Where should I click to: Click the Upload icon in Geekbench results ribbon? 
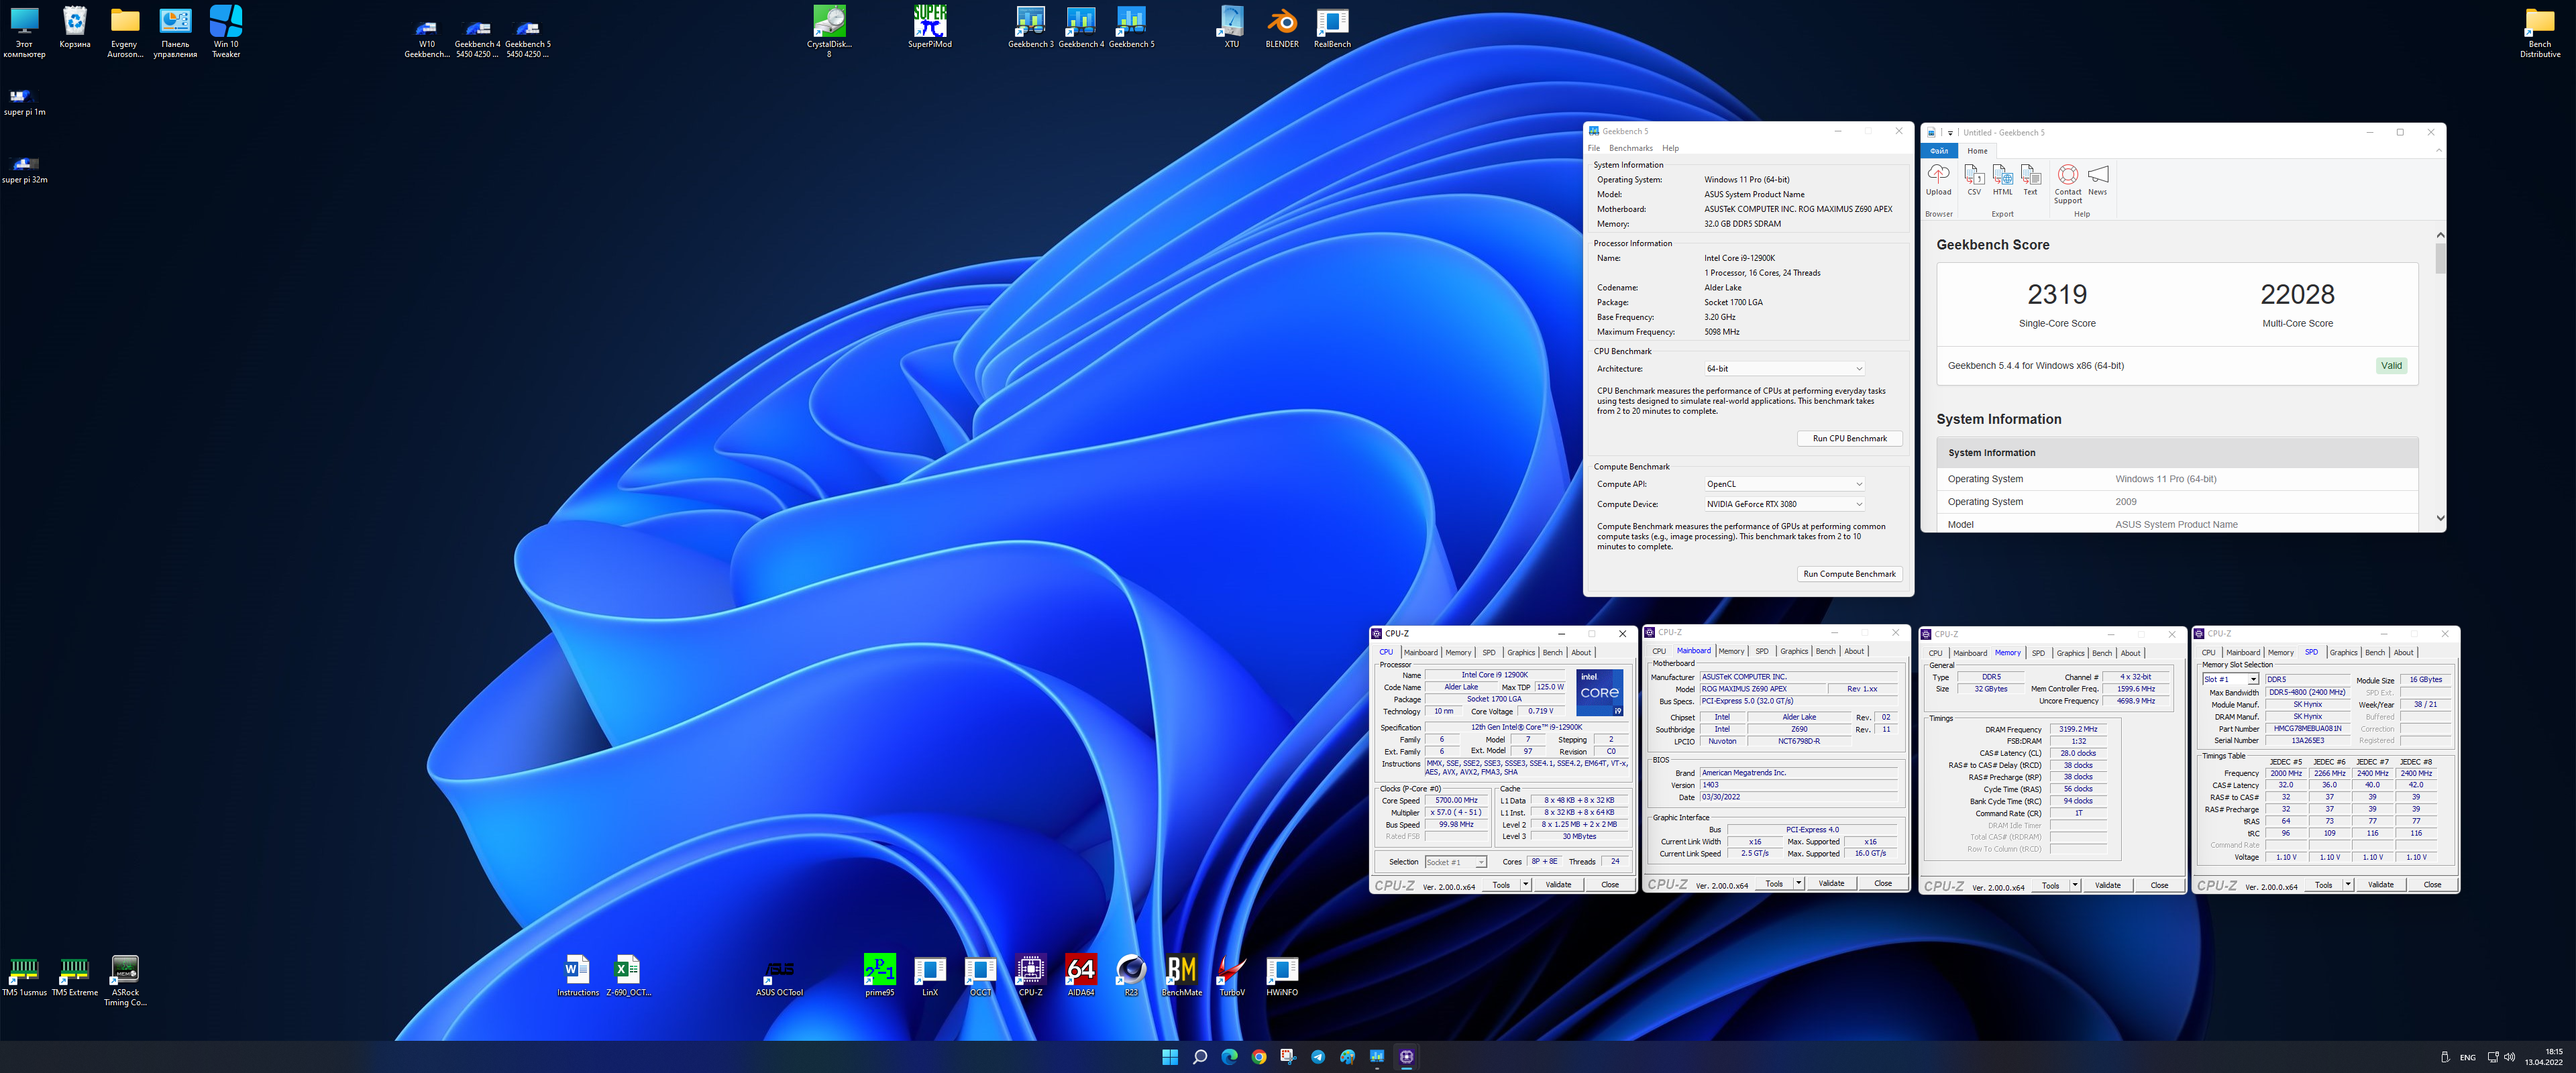coord(1938,180)
